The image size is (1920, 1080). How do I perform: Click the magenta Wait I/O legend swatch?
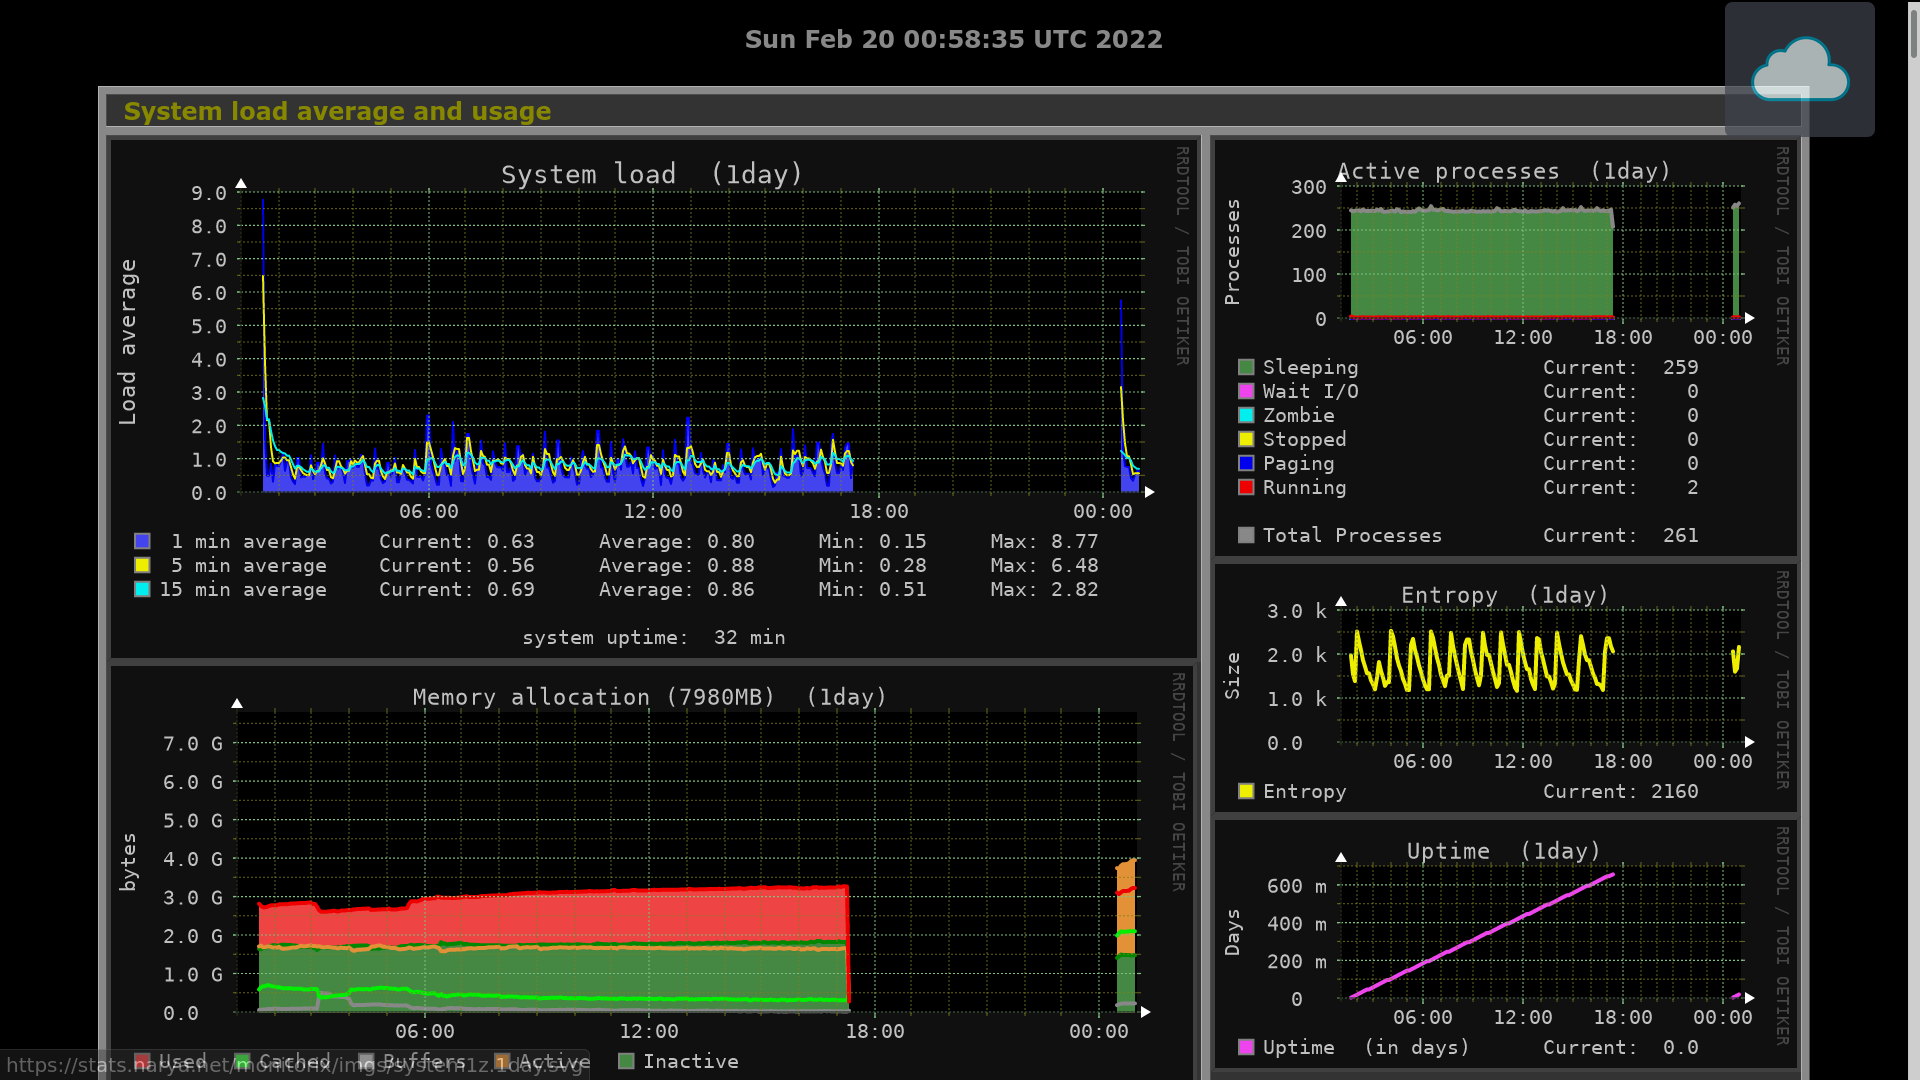pos(1246,391)
